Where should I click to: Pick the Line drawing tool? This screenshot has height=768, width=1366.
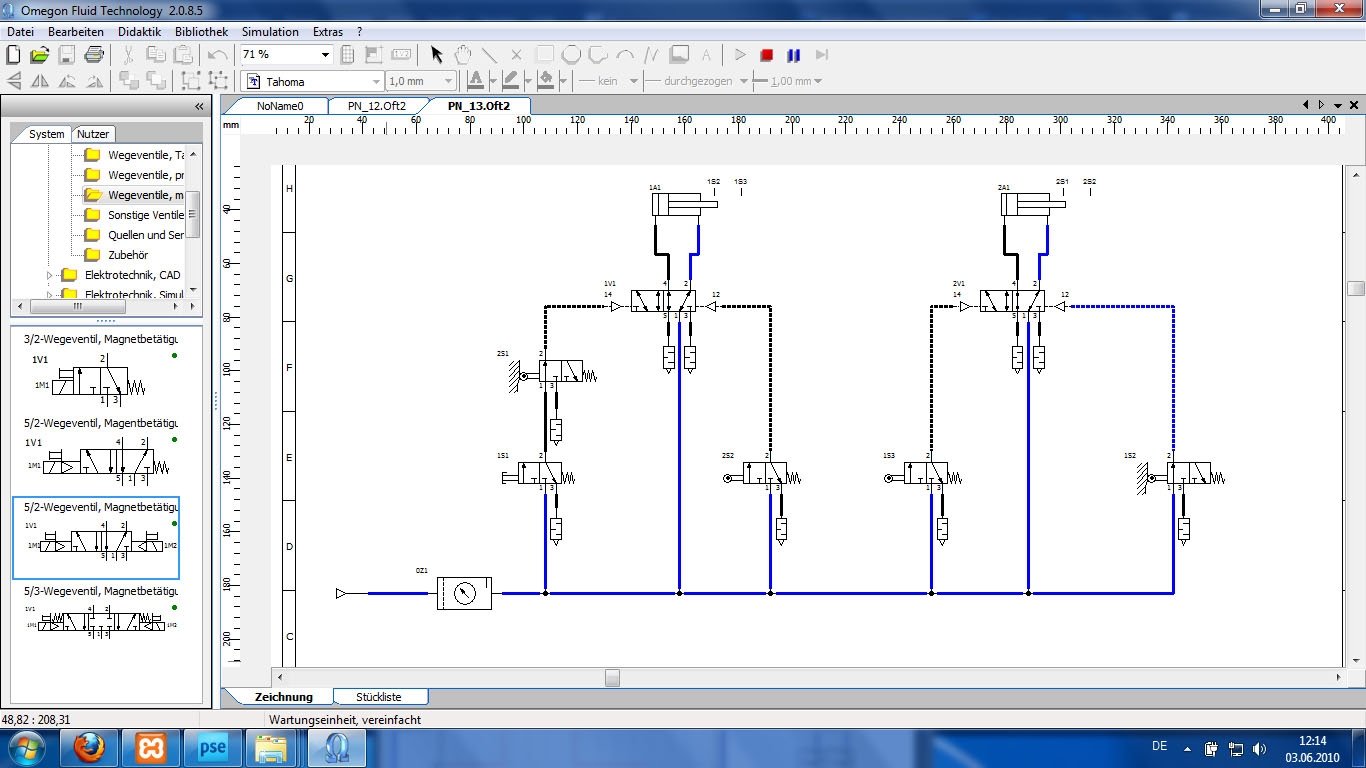pyautogui.click(x=488, y=55)
